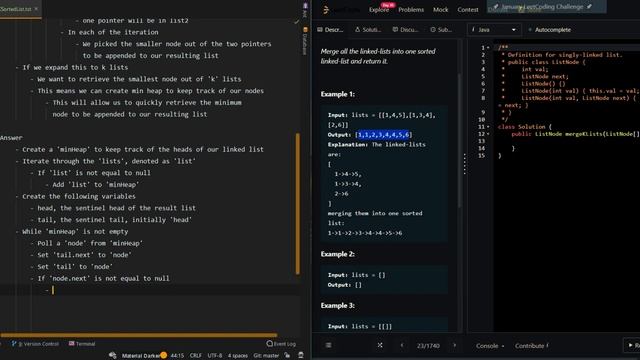Grab the panel divider handle between description and code
The height and width of the screenshot is (360, 640).
[464, 164]
